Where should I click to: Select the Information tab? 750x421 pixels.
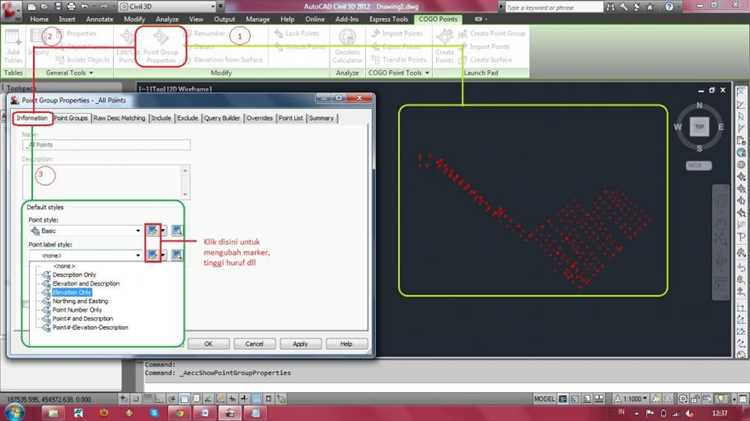point(33,118)
